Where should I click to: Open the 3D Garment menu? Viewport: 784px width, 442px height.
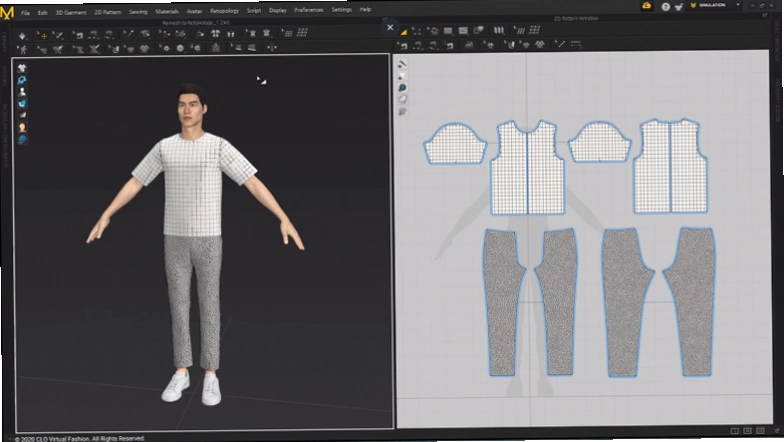(71, 12)
